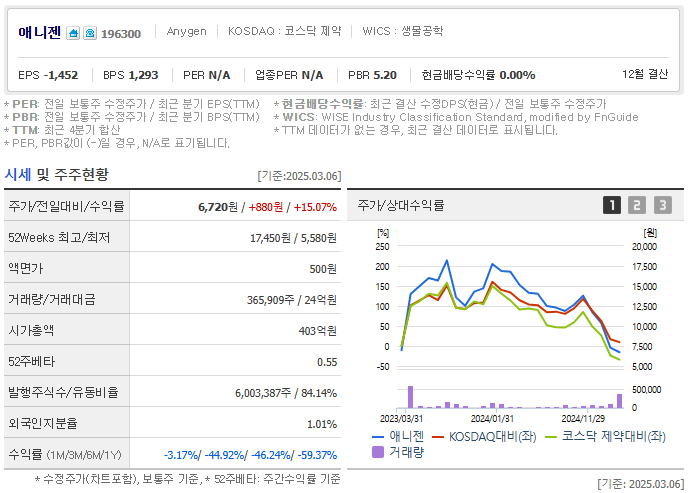Select the 1M return -3.17%
688x493 pixels.
181,455
